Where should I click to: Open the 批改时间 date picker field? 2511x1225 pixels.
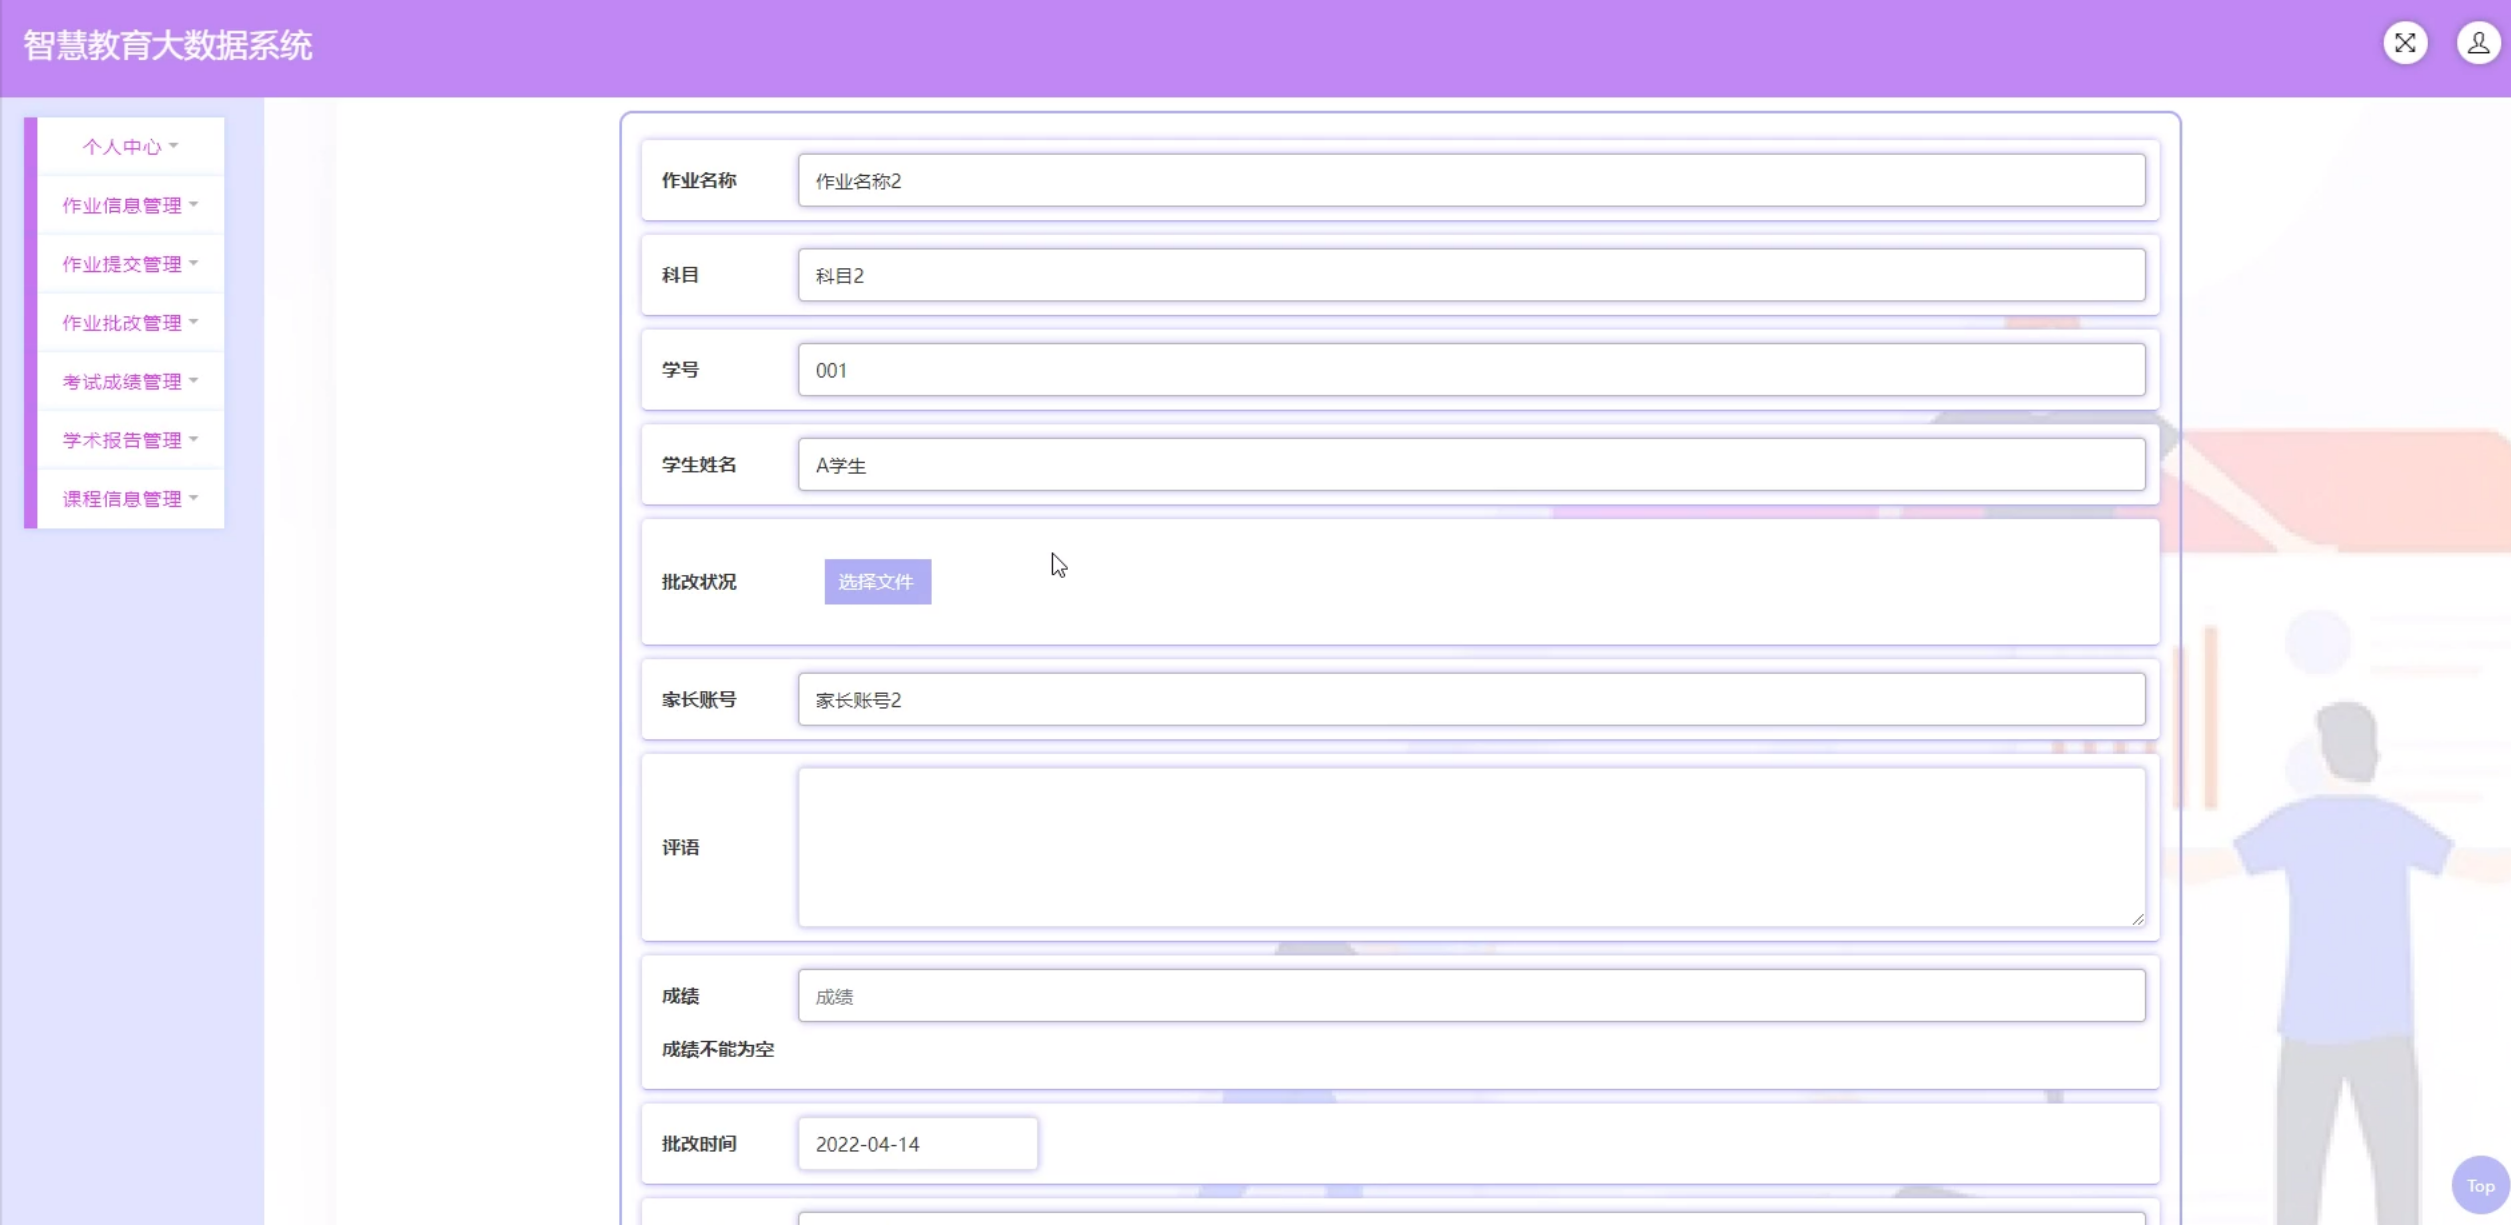[x=917, y=1144]
